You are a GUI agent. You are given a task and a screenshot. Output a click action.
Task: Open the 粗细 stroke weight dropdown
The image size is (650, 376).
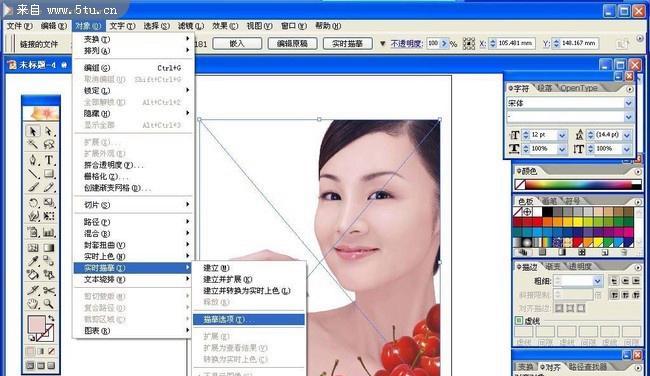tap(597, 281)
